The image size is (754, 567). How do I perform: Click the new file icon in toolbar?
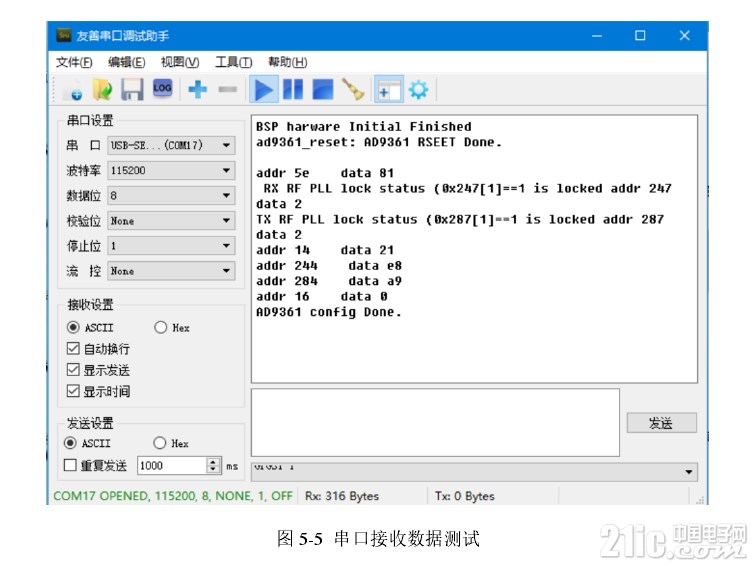point(74,90)
